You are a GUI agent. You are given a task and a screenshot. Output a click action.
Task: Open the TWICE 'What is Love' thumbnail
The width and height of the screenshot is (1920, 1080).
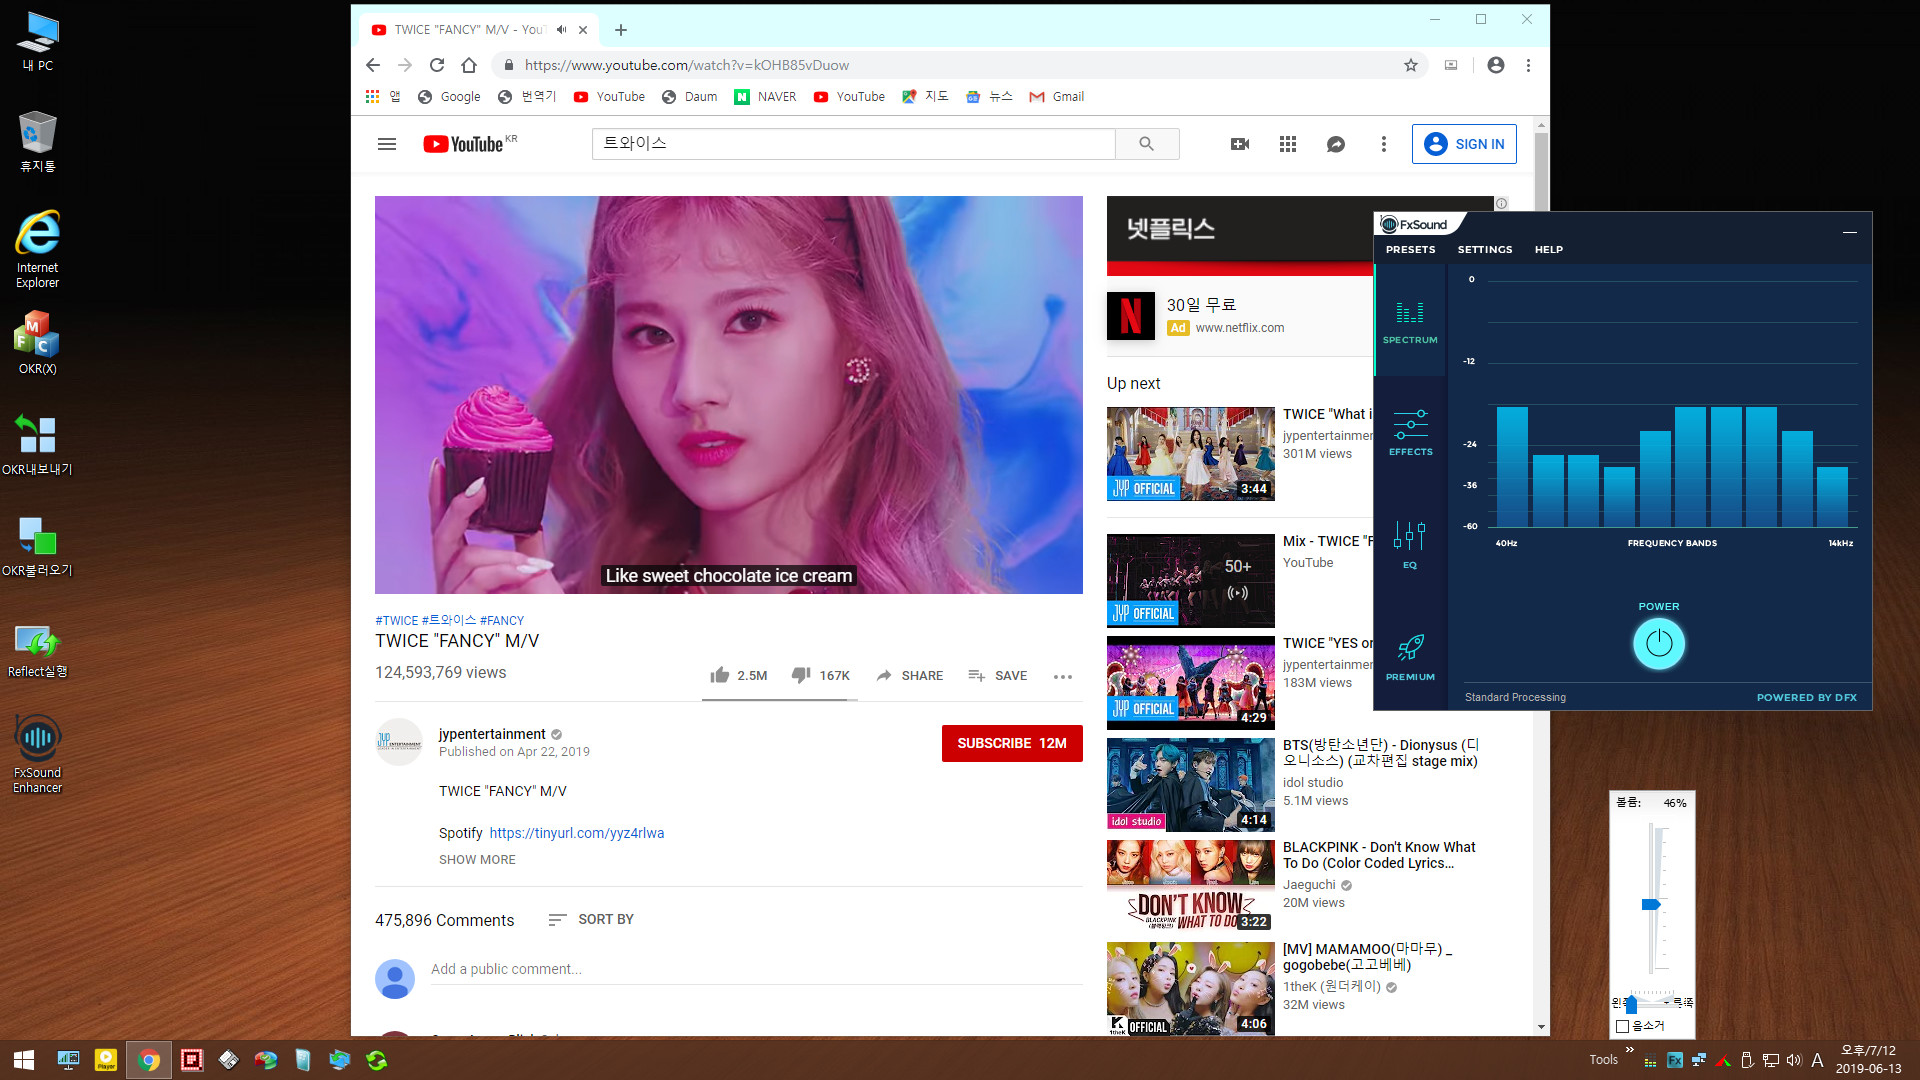point(1190,454)
